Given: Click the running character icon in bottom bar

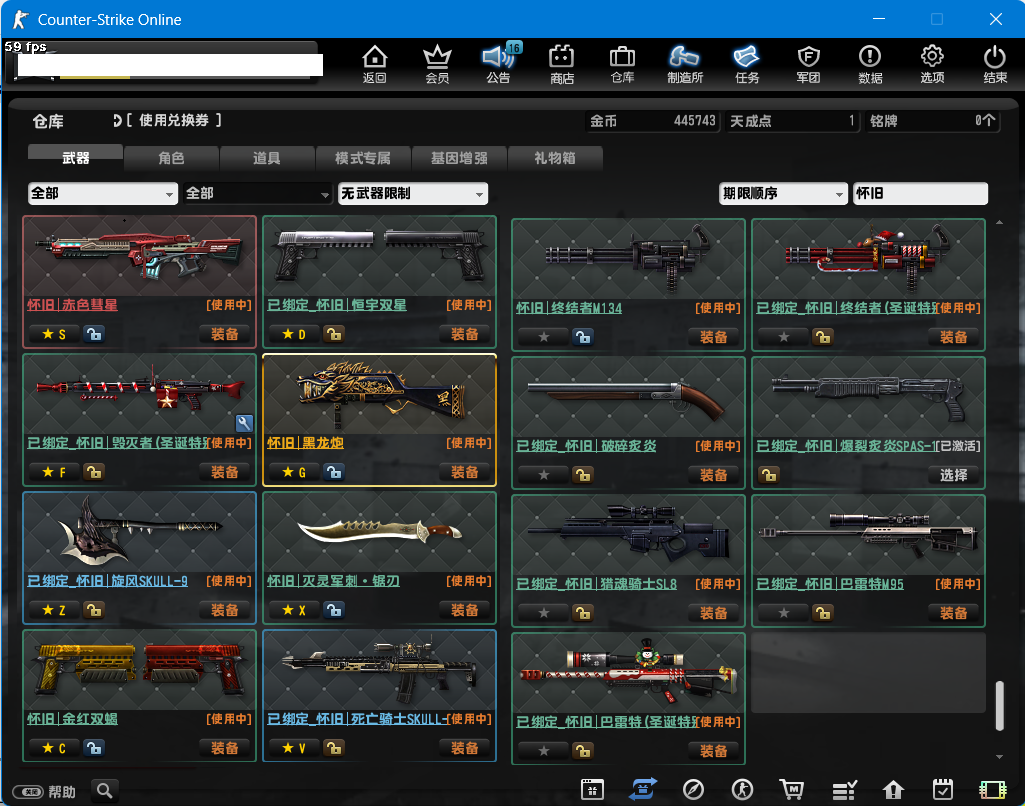Looking at the screenshot, I should [742, 790].
